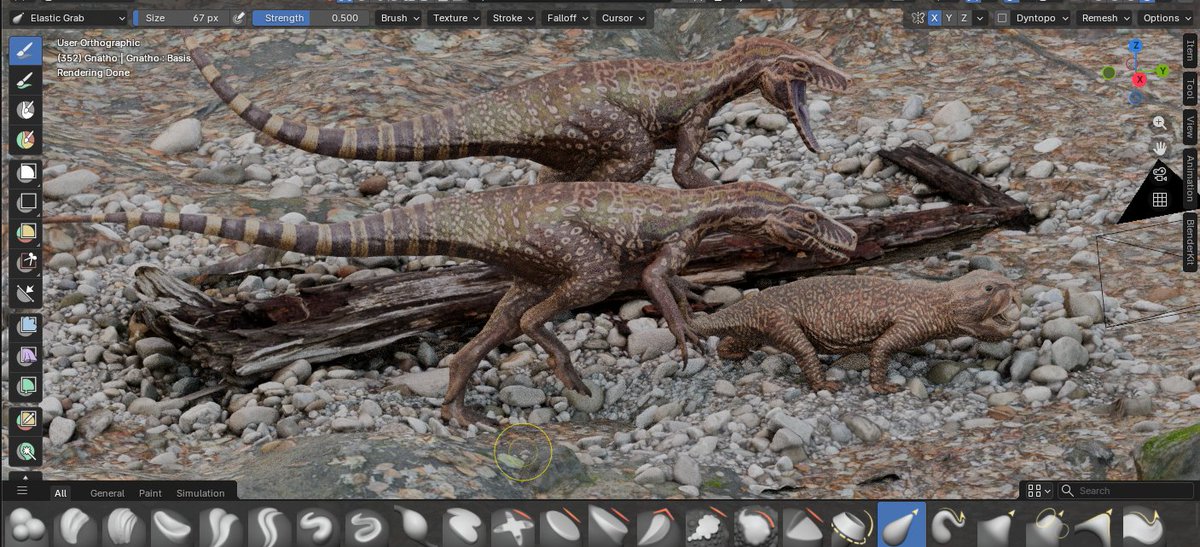Click the brush shelf Search field
Image resolution: width=1200 pixels, height=547 pixels.
coord(1126,491)
